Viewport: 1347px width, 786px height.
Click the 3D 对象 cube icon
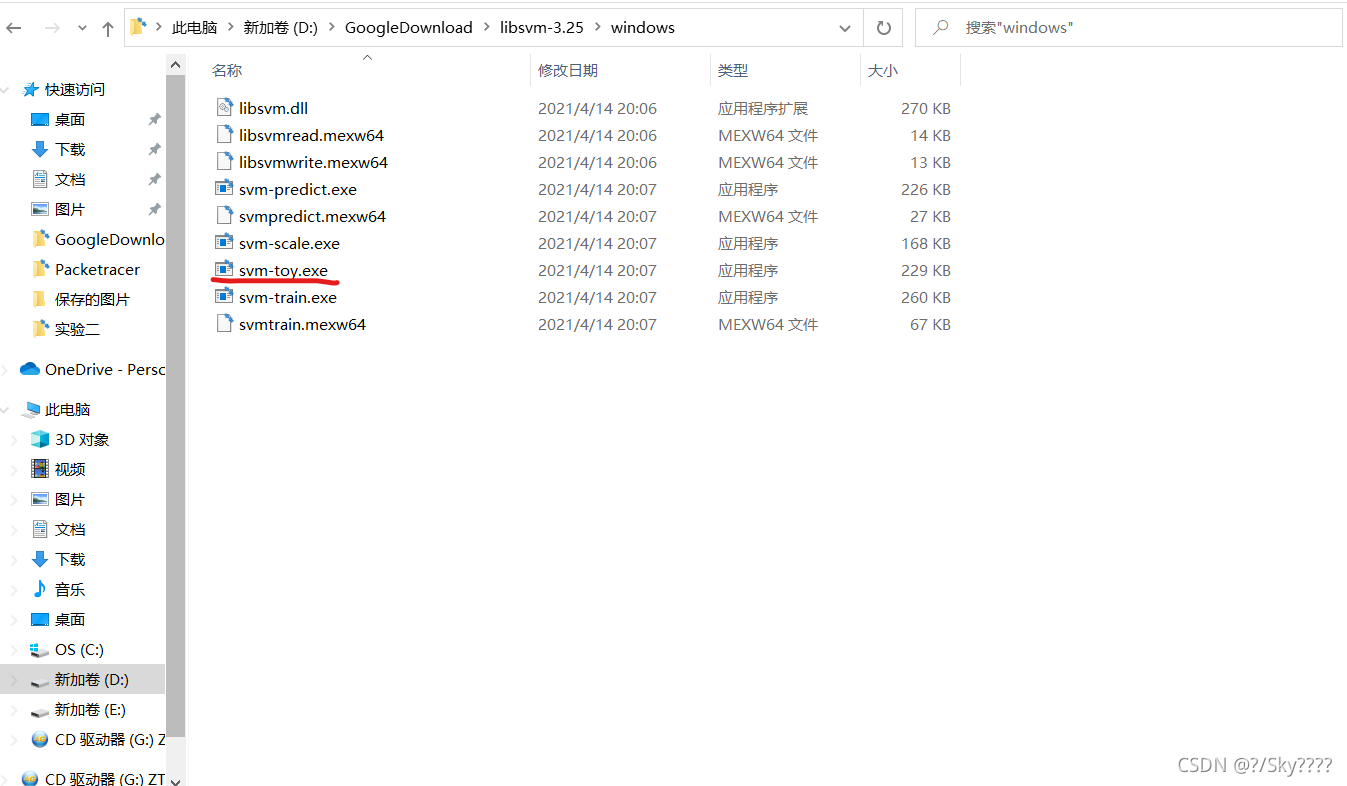(40, 439)
